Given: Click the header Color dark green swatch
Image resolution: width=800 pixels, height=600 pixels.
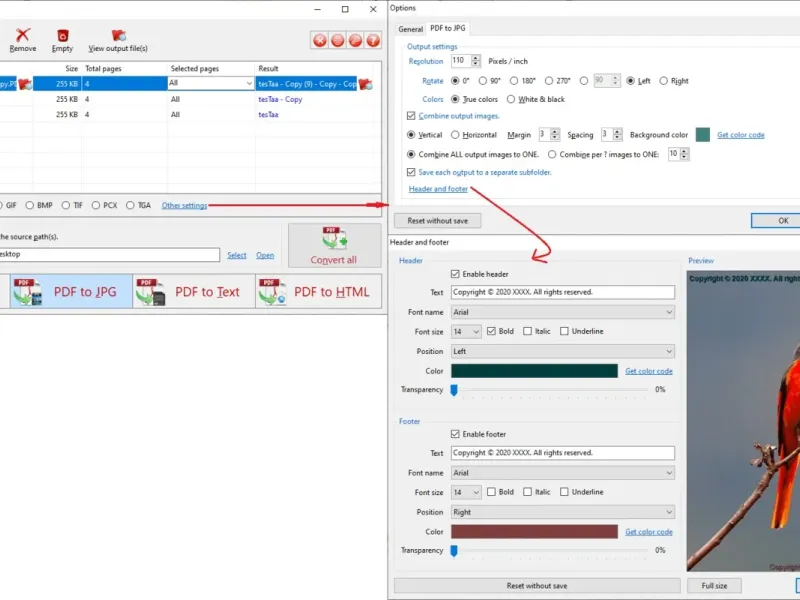Looking at the screenshot, I should click(x=534, y=371).
